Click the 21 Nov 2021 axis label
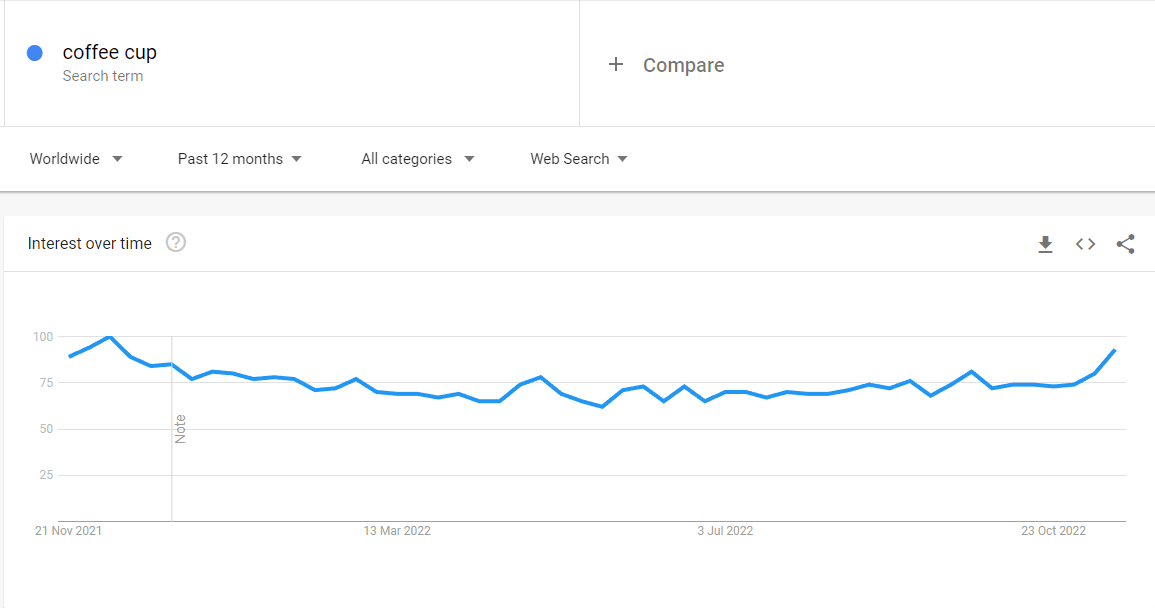This screenshot has height=608, width=1155. coord(69,531)
